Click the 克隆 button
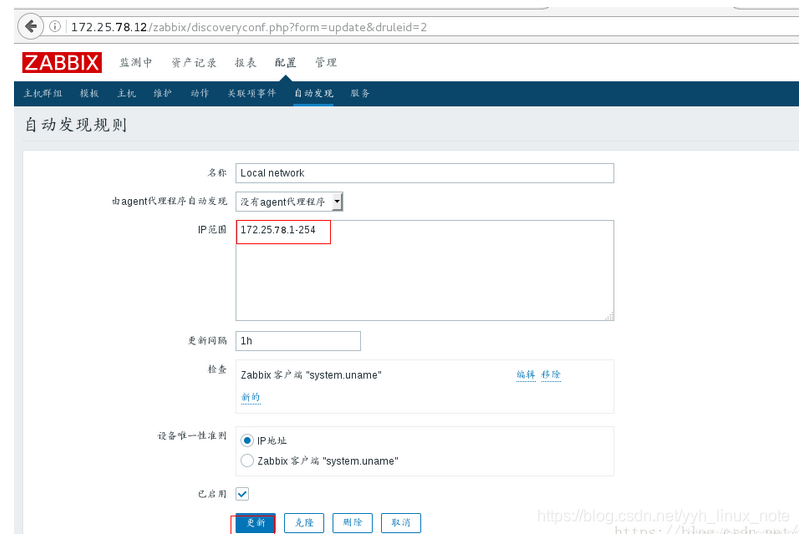Viewport: 799px width, 534px height. pyautogui.click(x=304, y=523)
